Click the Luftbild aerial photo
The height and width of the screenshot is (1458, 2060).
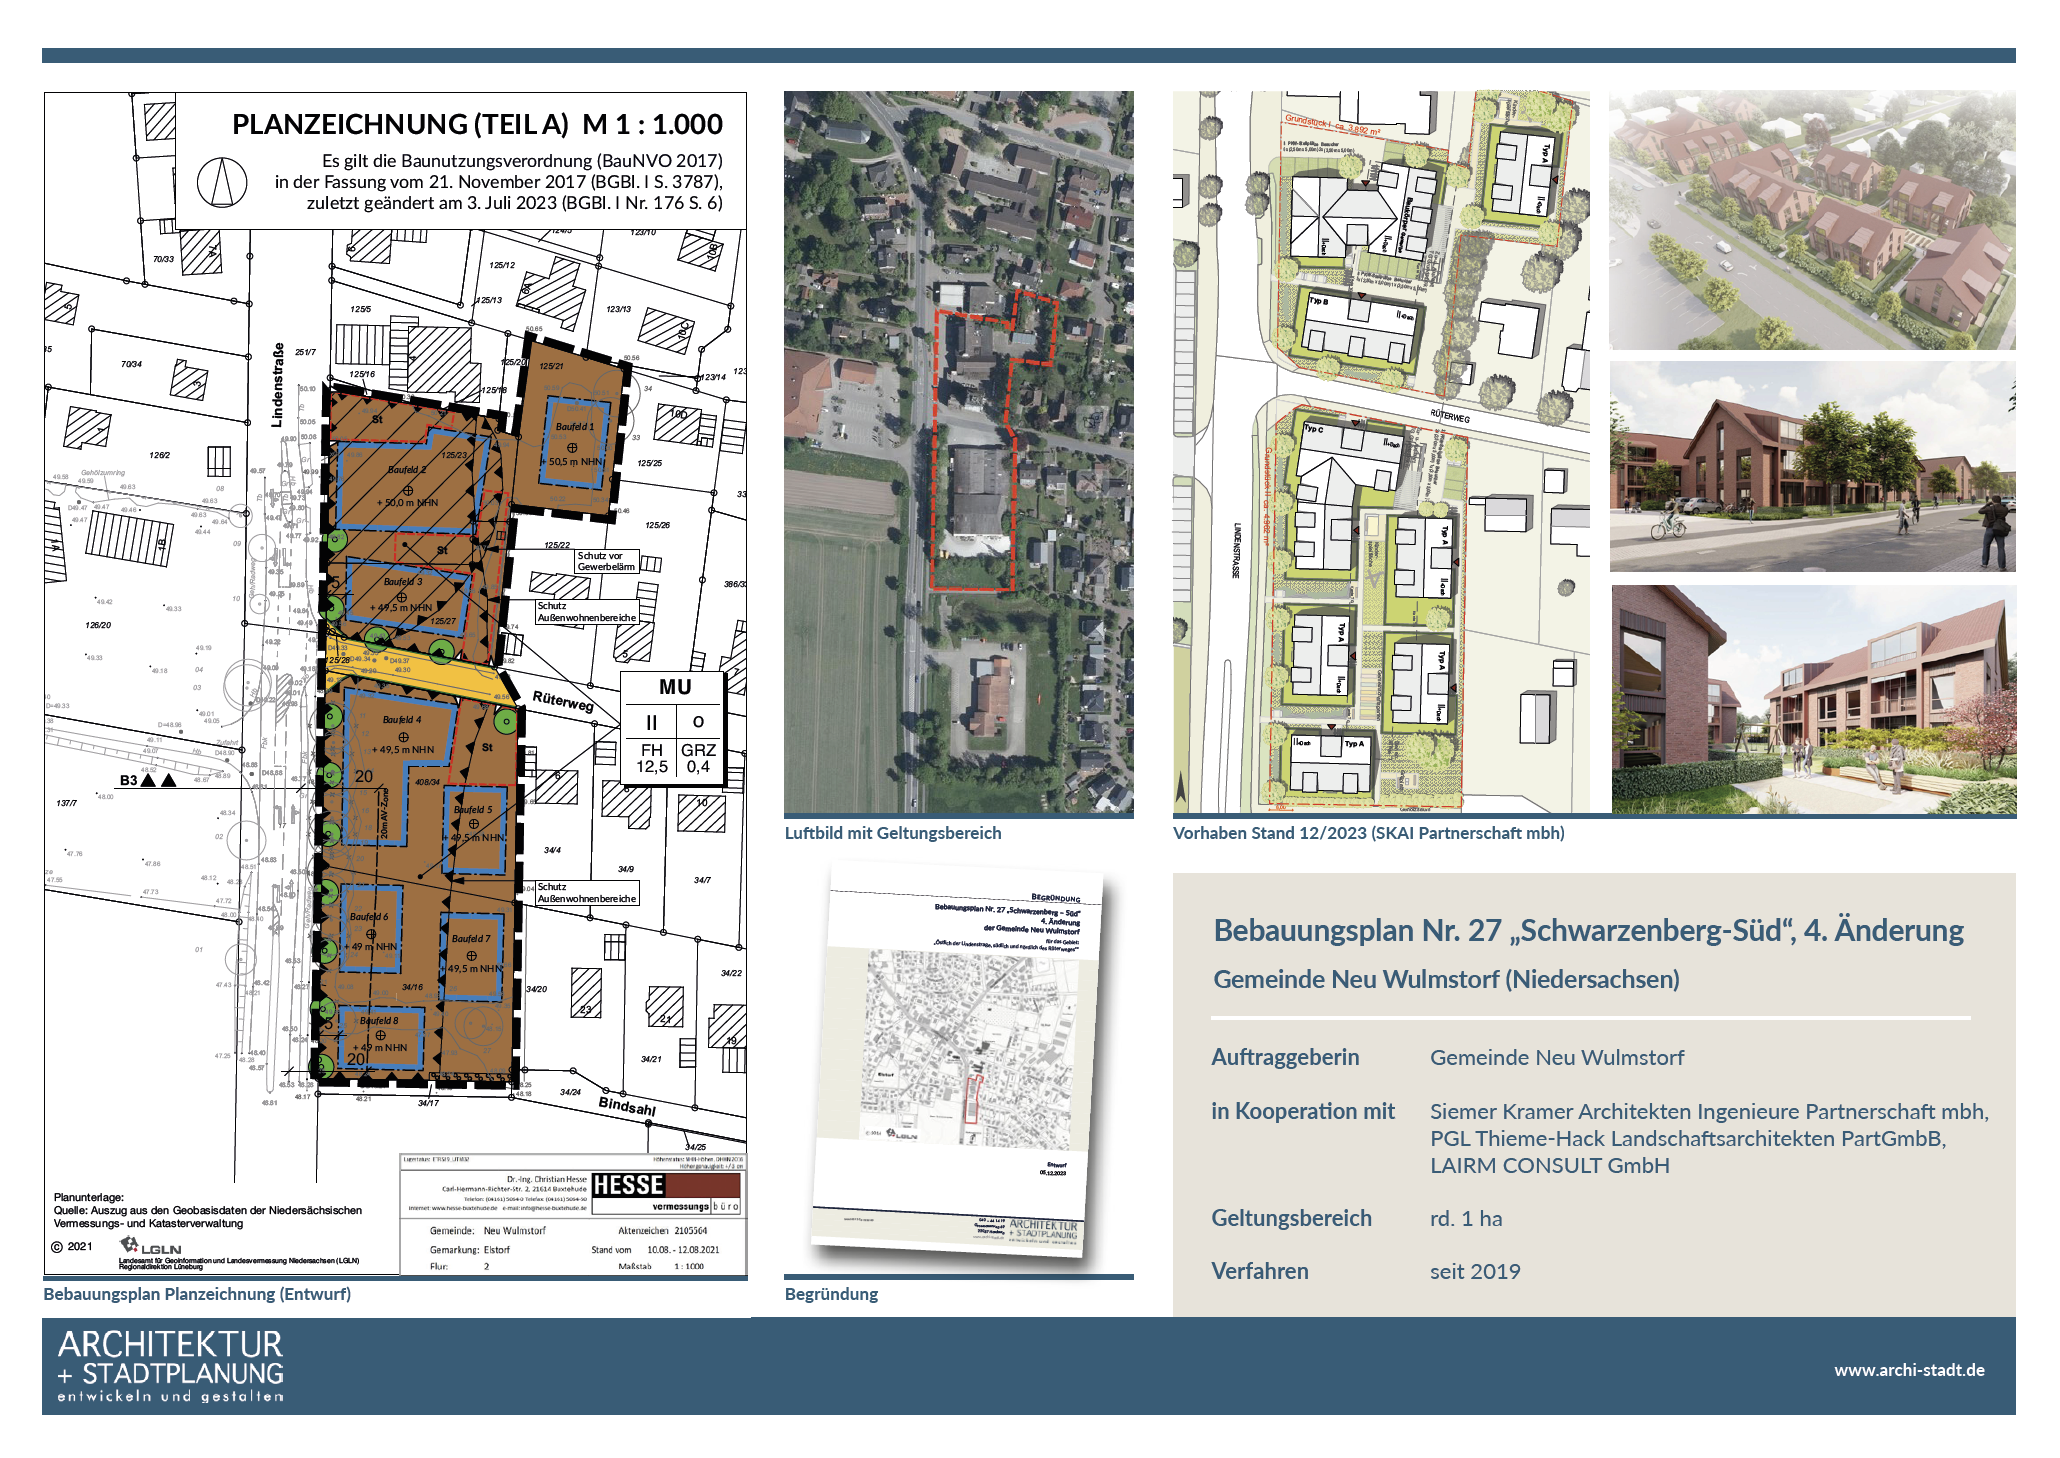point(958,452)
